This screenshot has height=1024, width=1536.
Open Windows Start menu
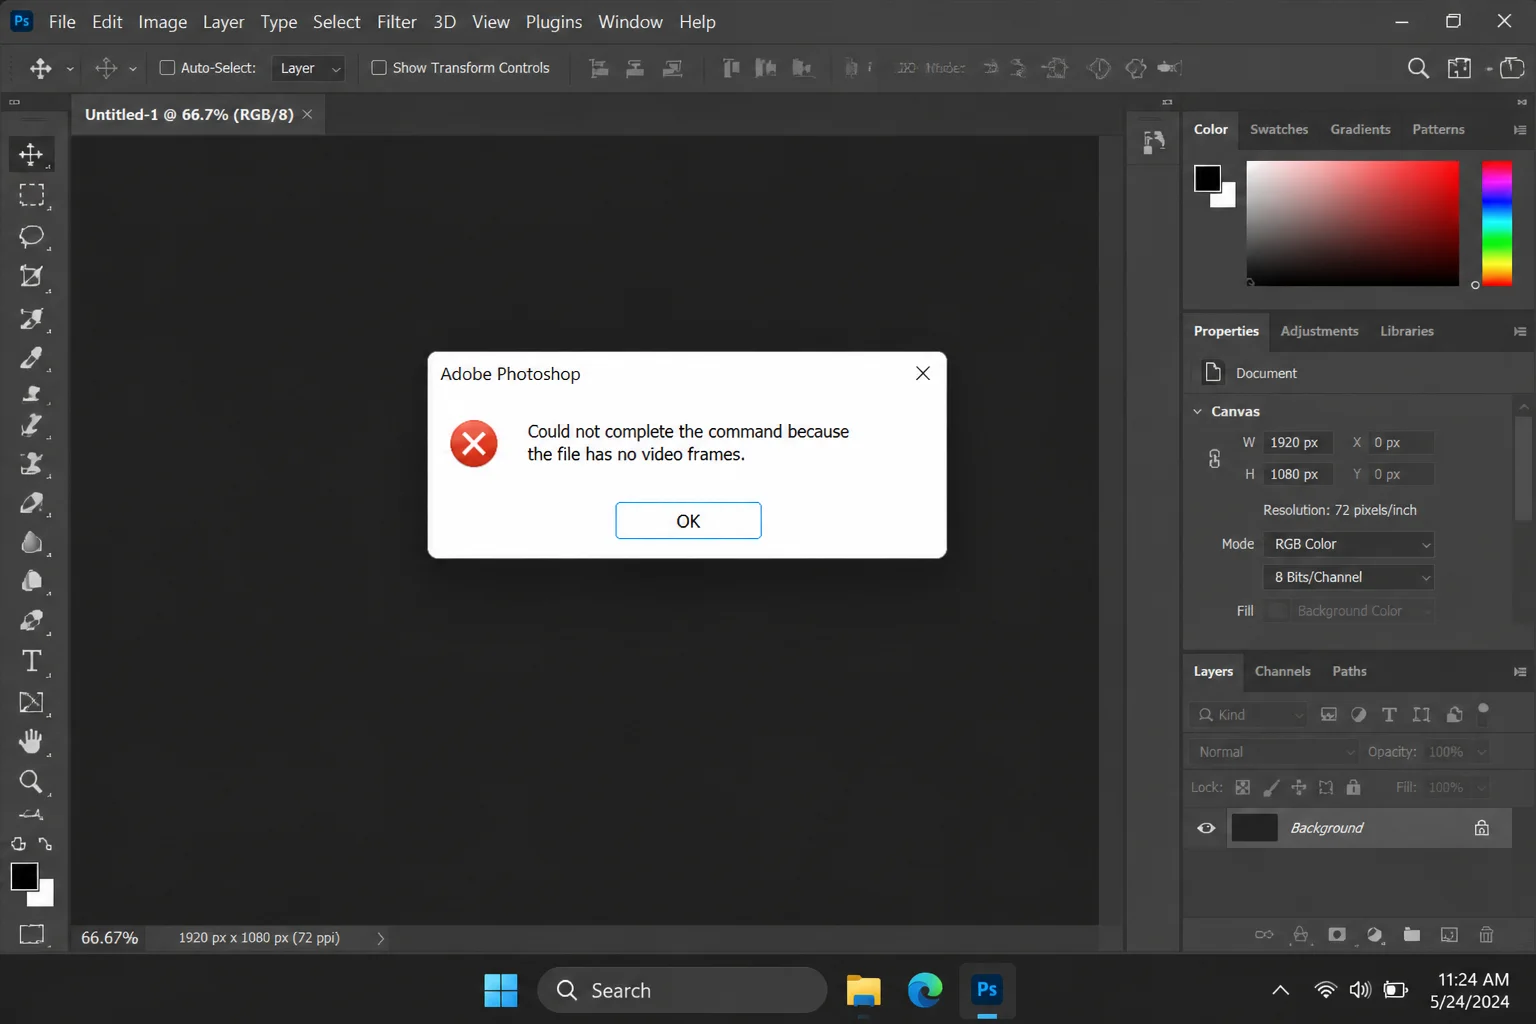[x=501, y=990]
